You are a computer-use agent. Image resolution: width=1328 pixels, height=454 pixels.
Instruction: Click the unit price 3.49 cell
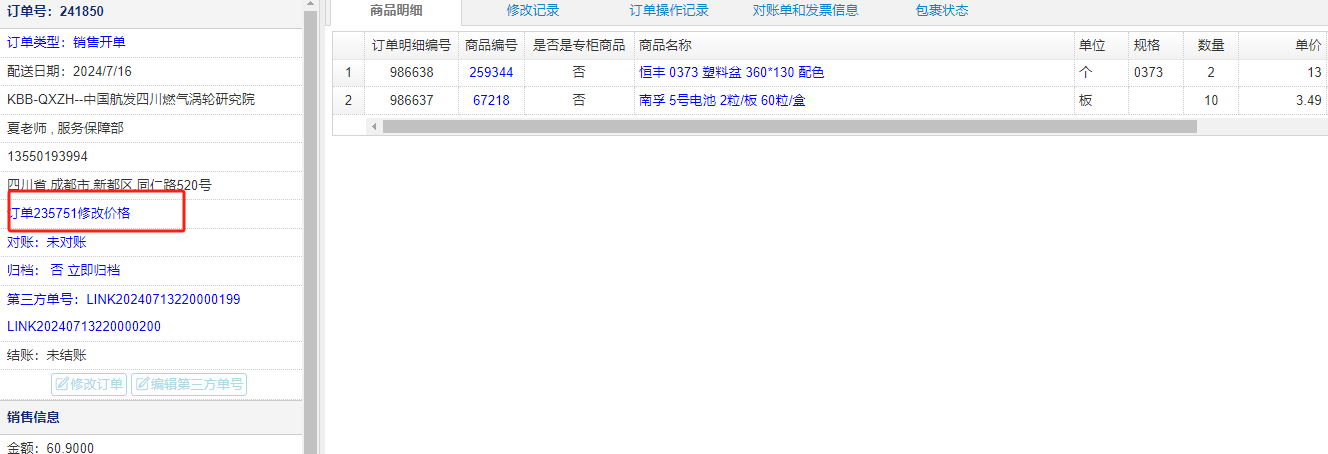(x=1283, y=100)
